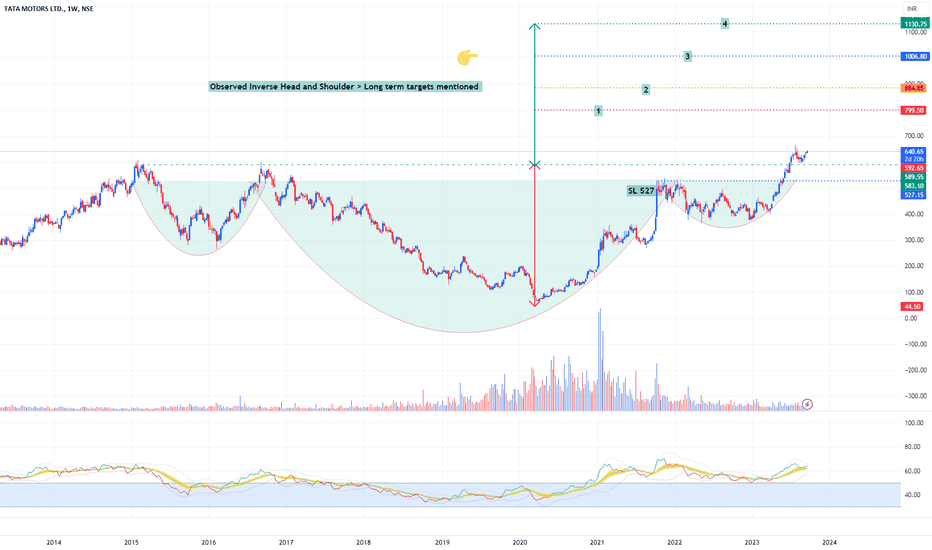Click the 100.00 label in RSI scale
The height and width of the screenshot is (550, 932).
(x=914, y=423)
